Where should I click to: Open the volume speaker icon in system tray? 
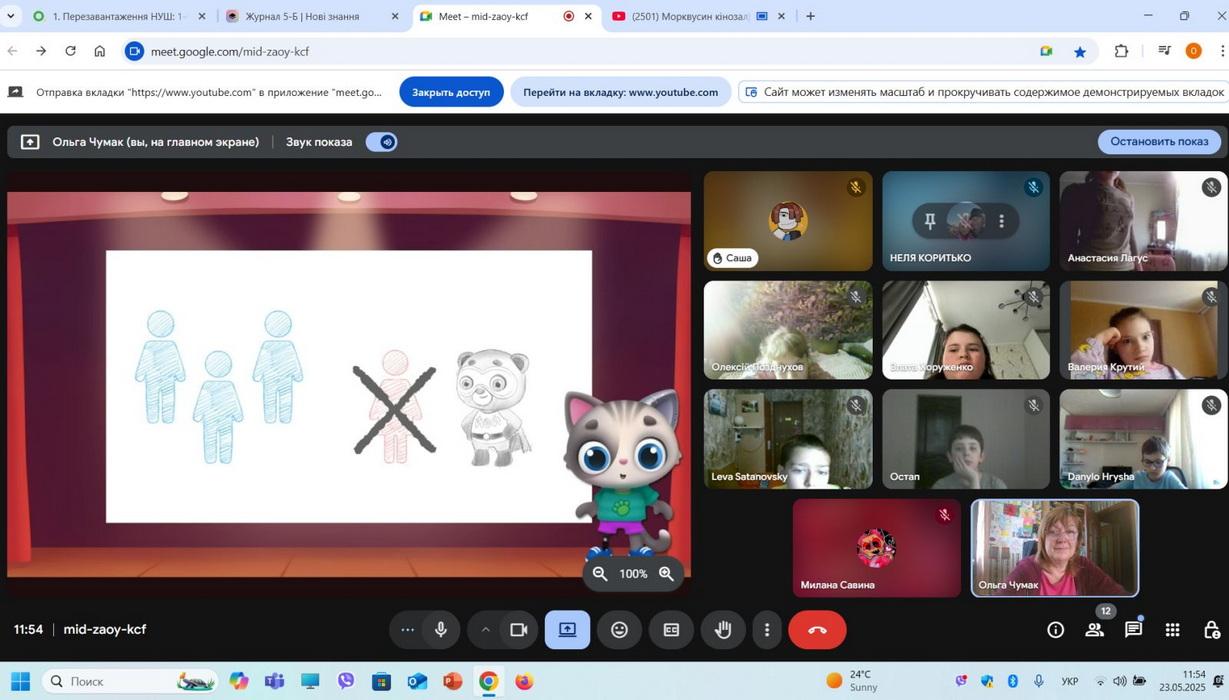point(1119,681)
